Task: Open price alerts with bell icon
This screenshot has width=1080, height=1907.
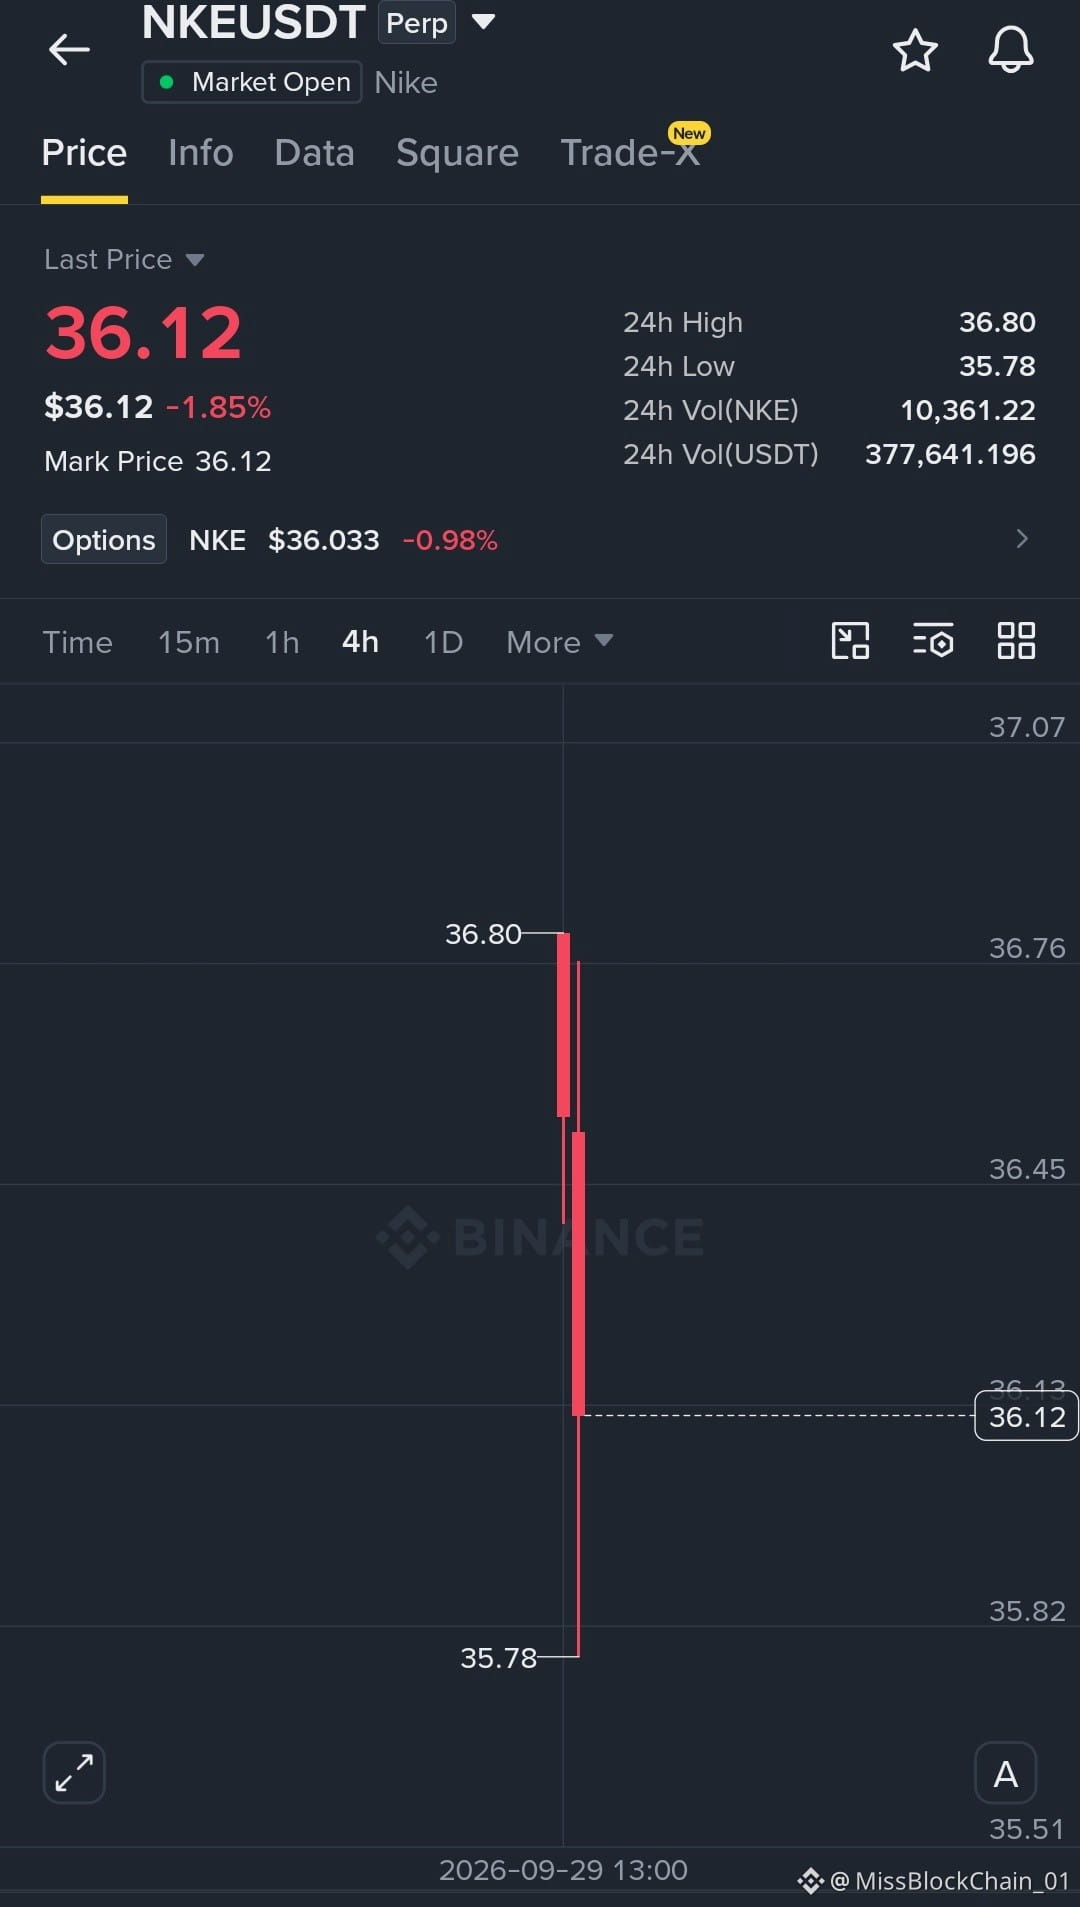Action: pyautogui.click(x=1011, y=49)
